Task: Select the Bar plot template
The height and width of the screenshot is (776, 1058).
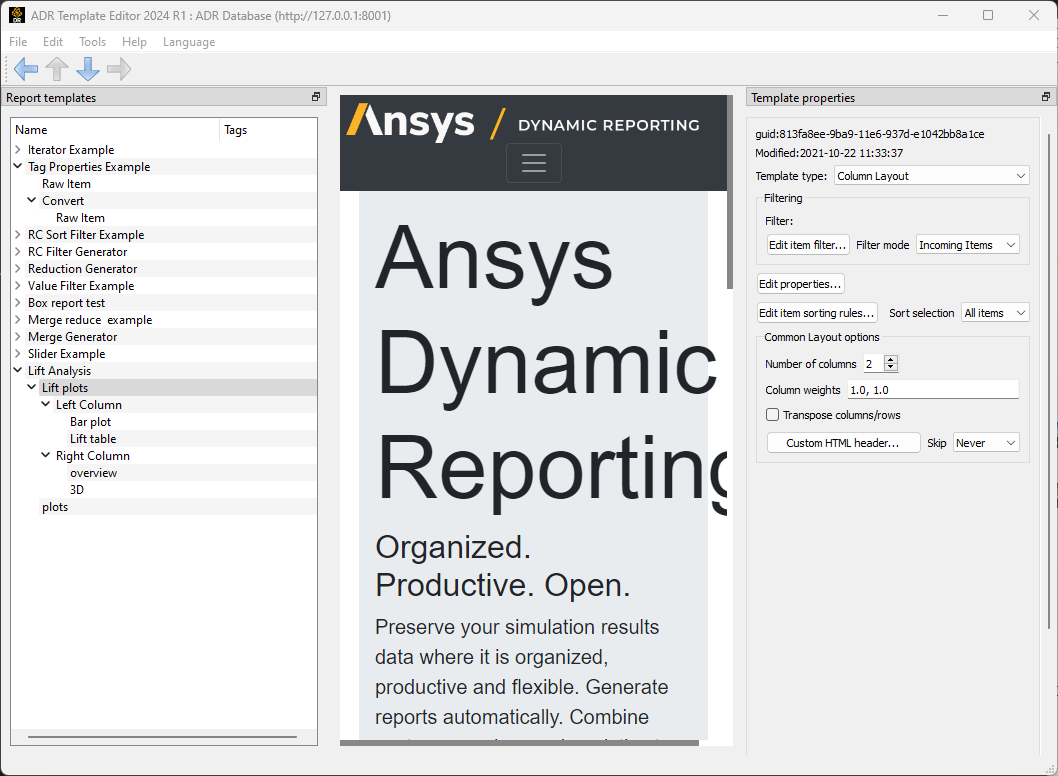Action: [90, 422]
